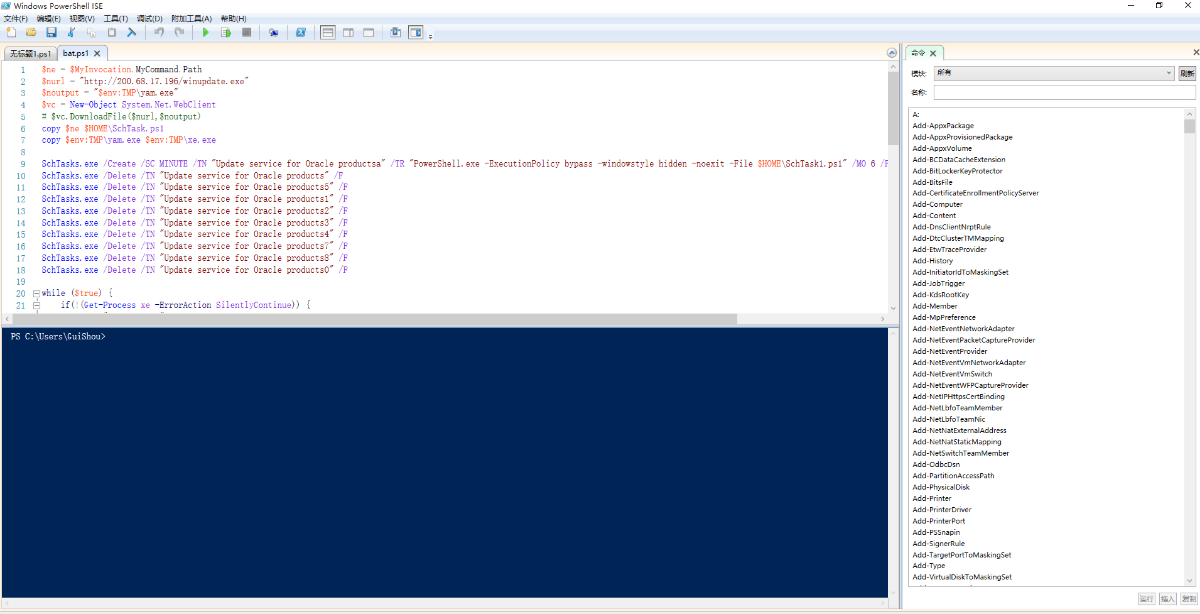Open the 文件(F) menu
The image size is (1200, 614).
15,18
